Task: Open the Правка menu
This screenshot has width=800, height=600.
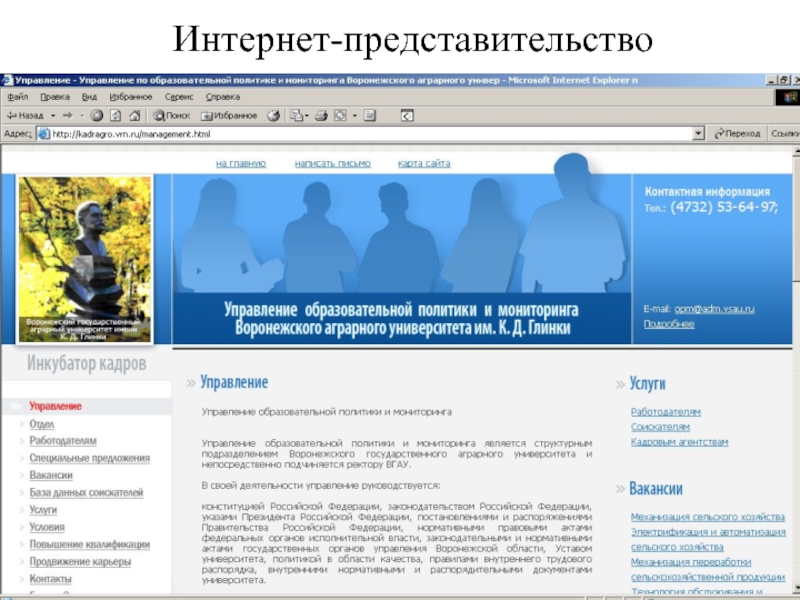Action: pos(55,97)
